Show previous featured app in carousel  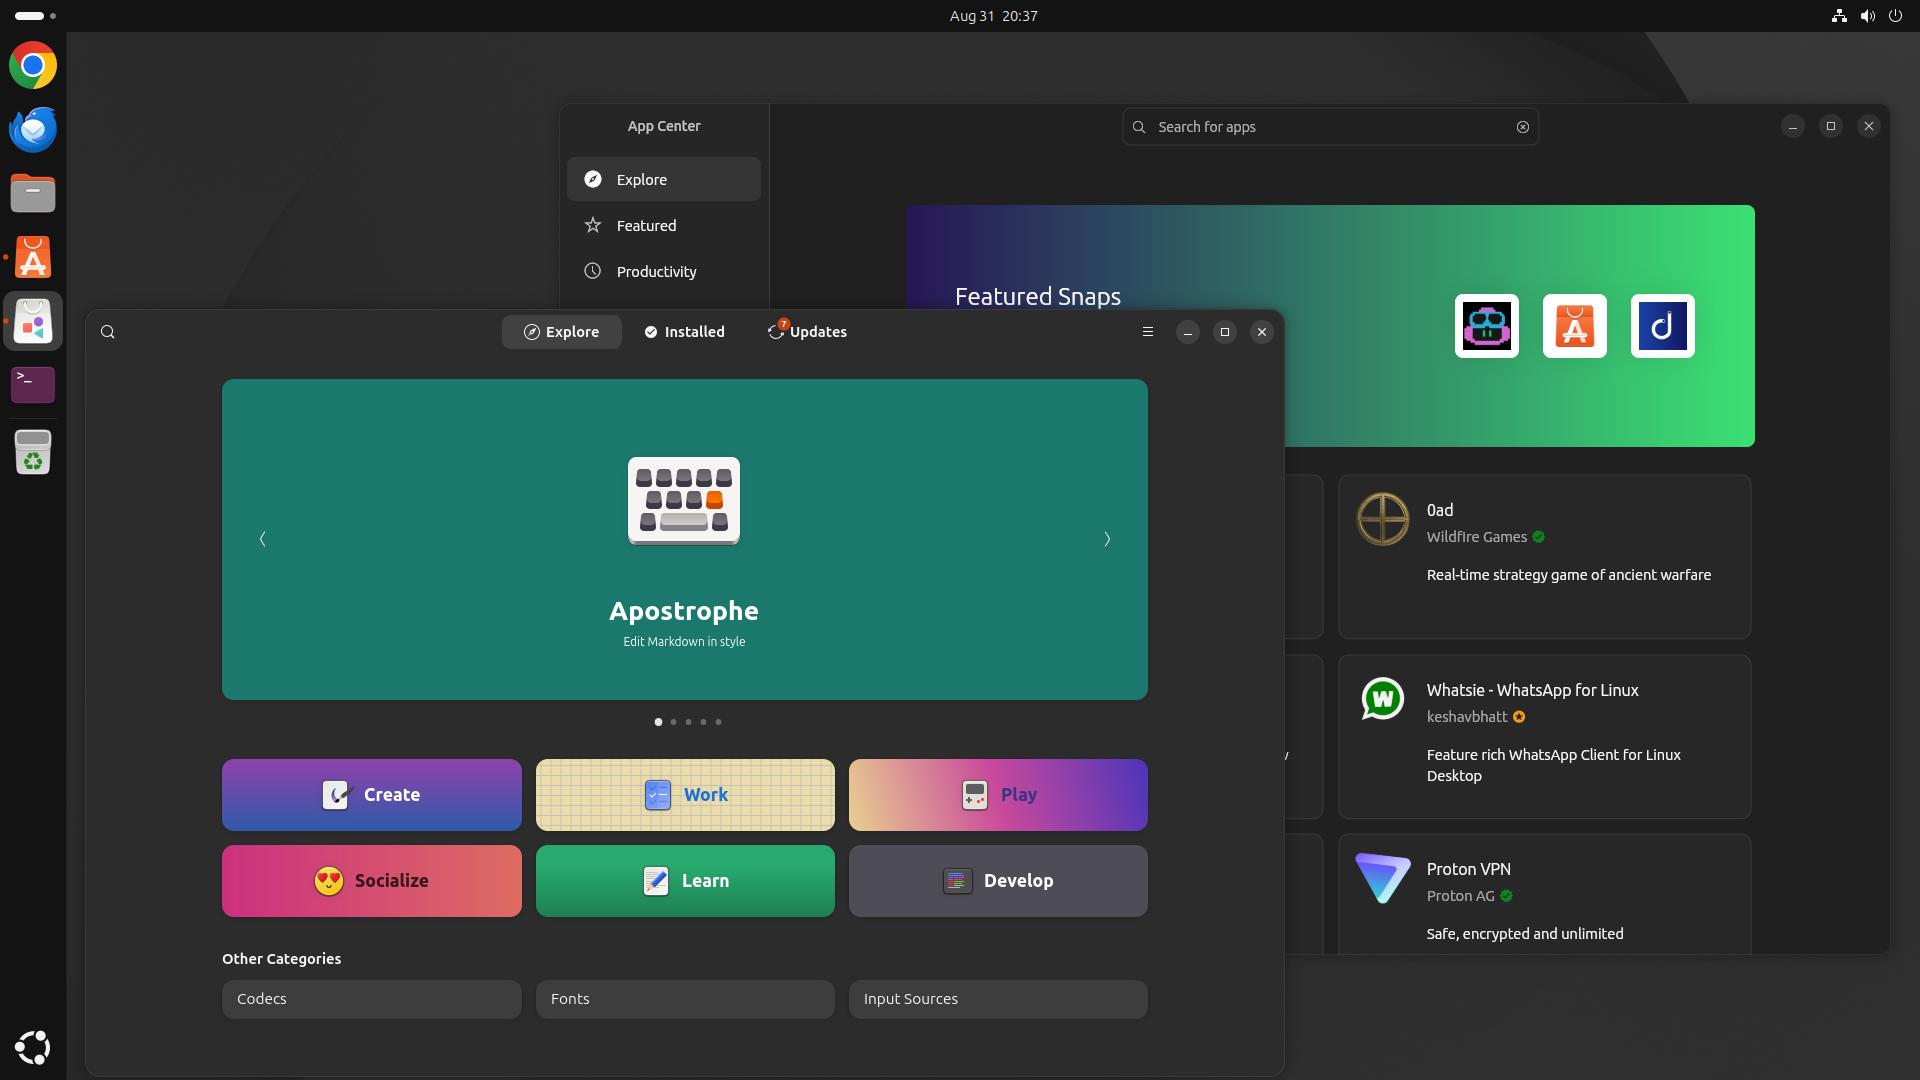(263, 539)
